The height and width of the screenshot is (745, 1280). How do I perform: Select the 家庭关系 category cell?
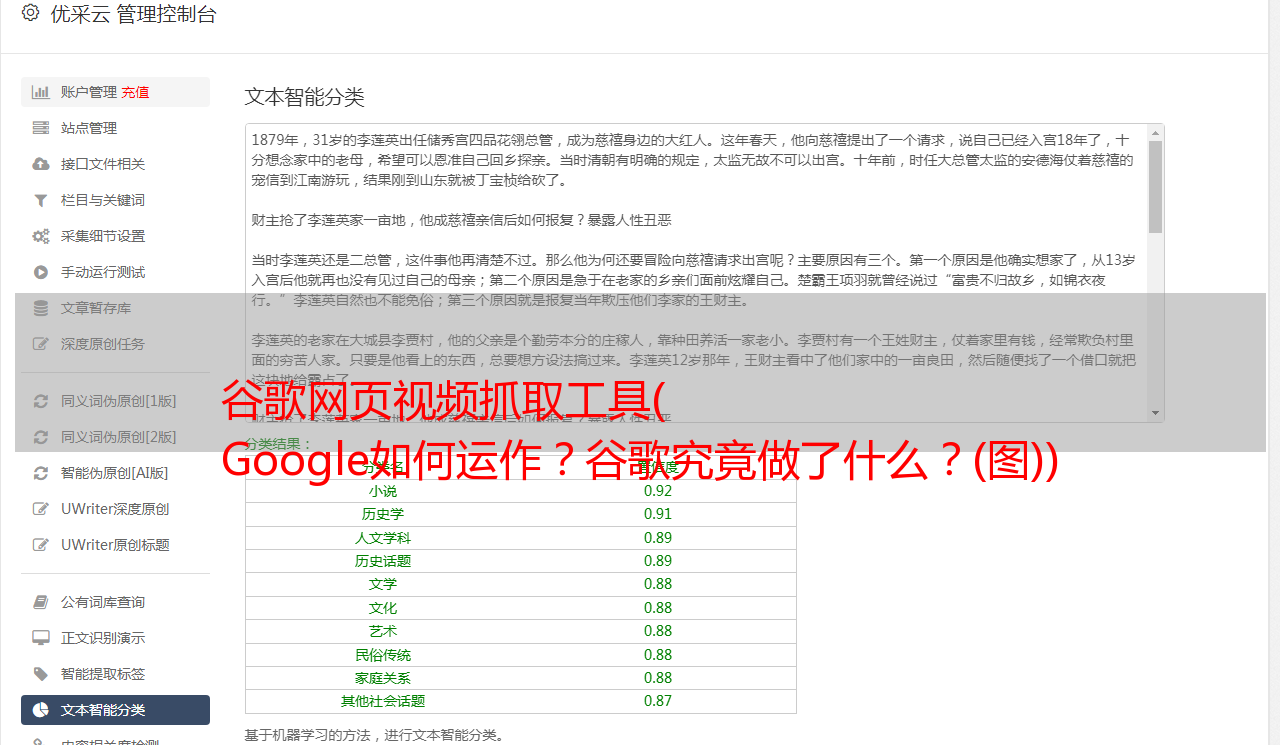coord(383,678)
